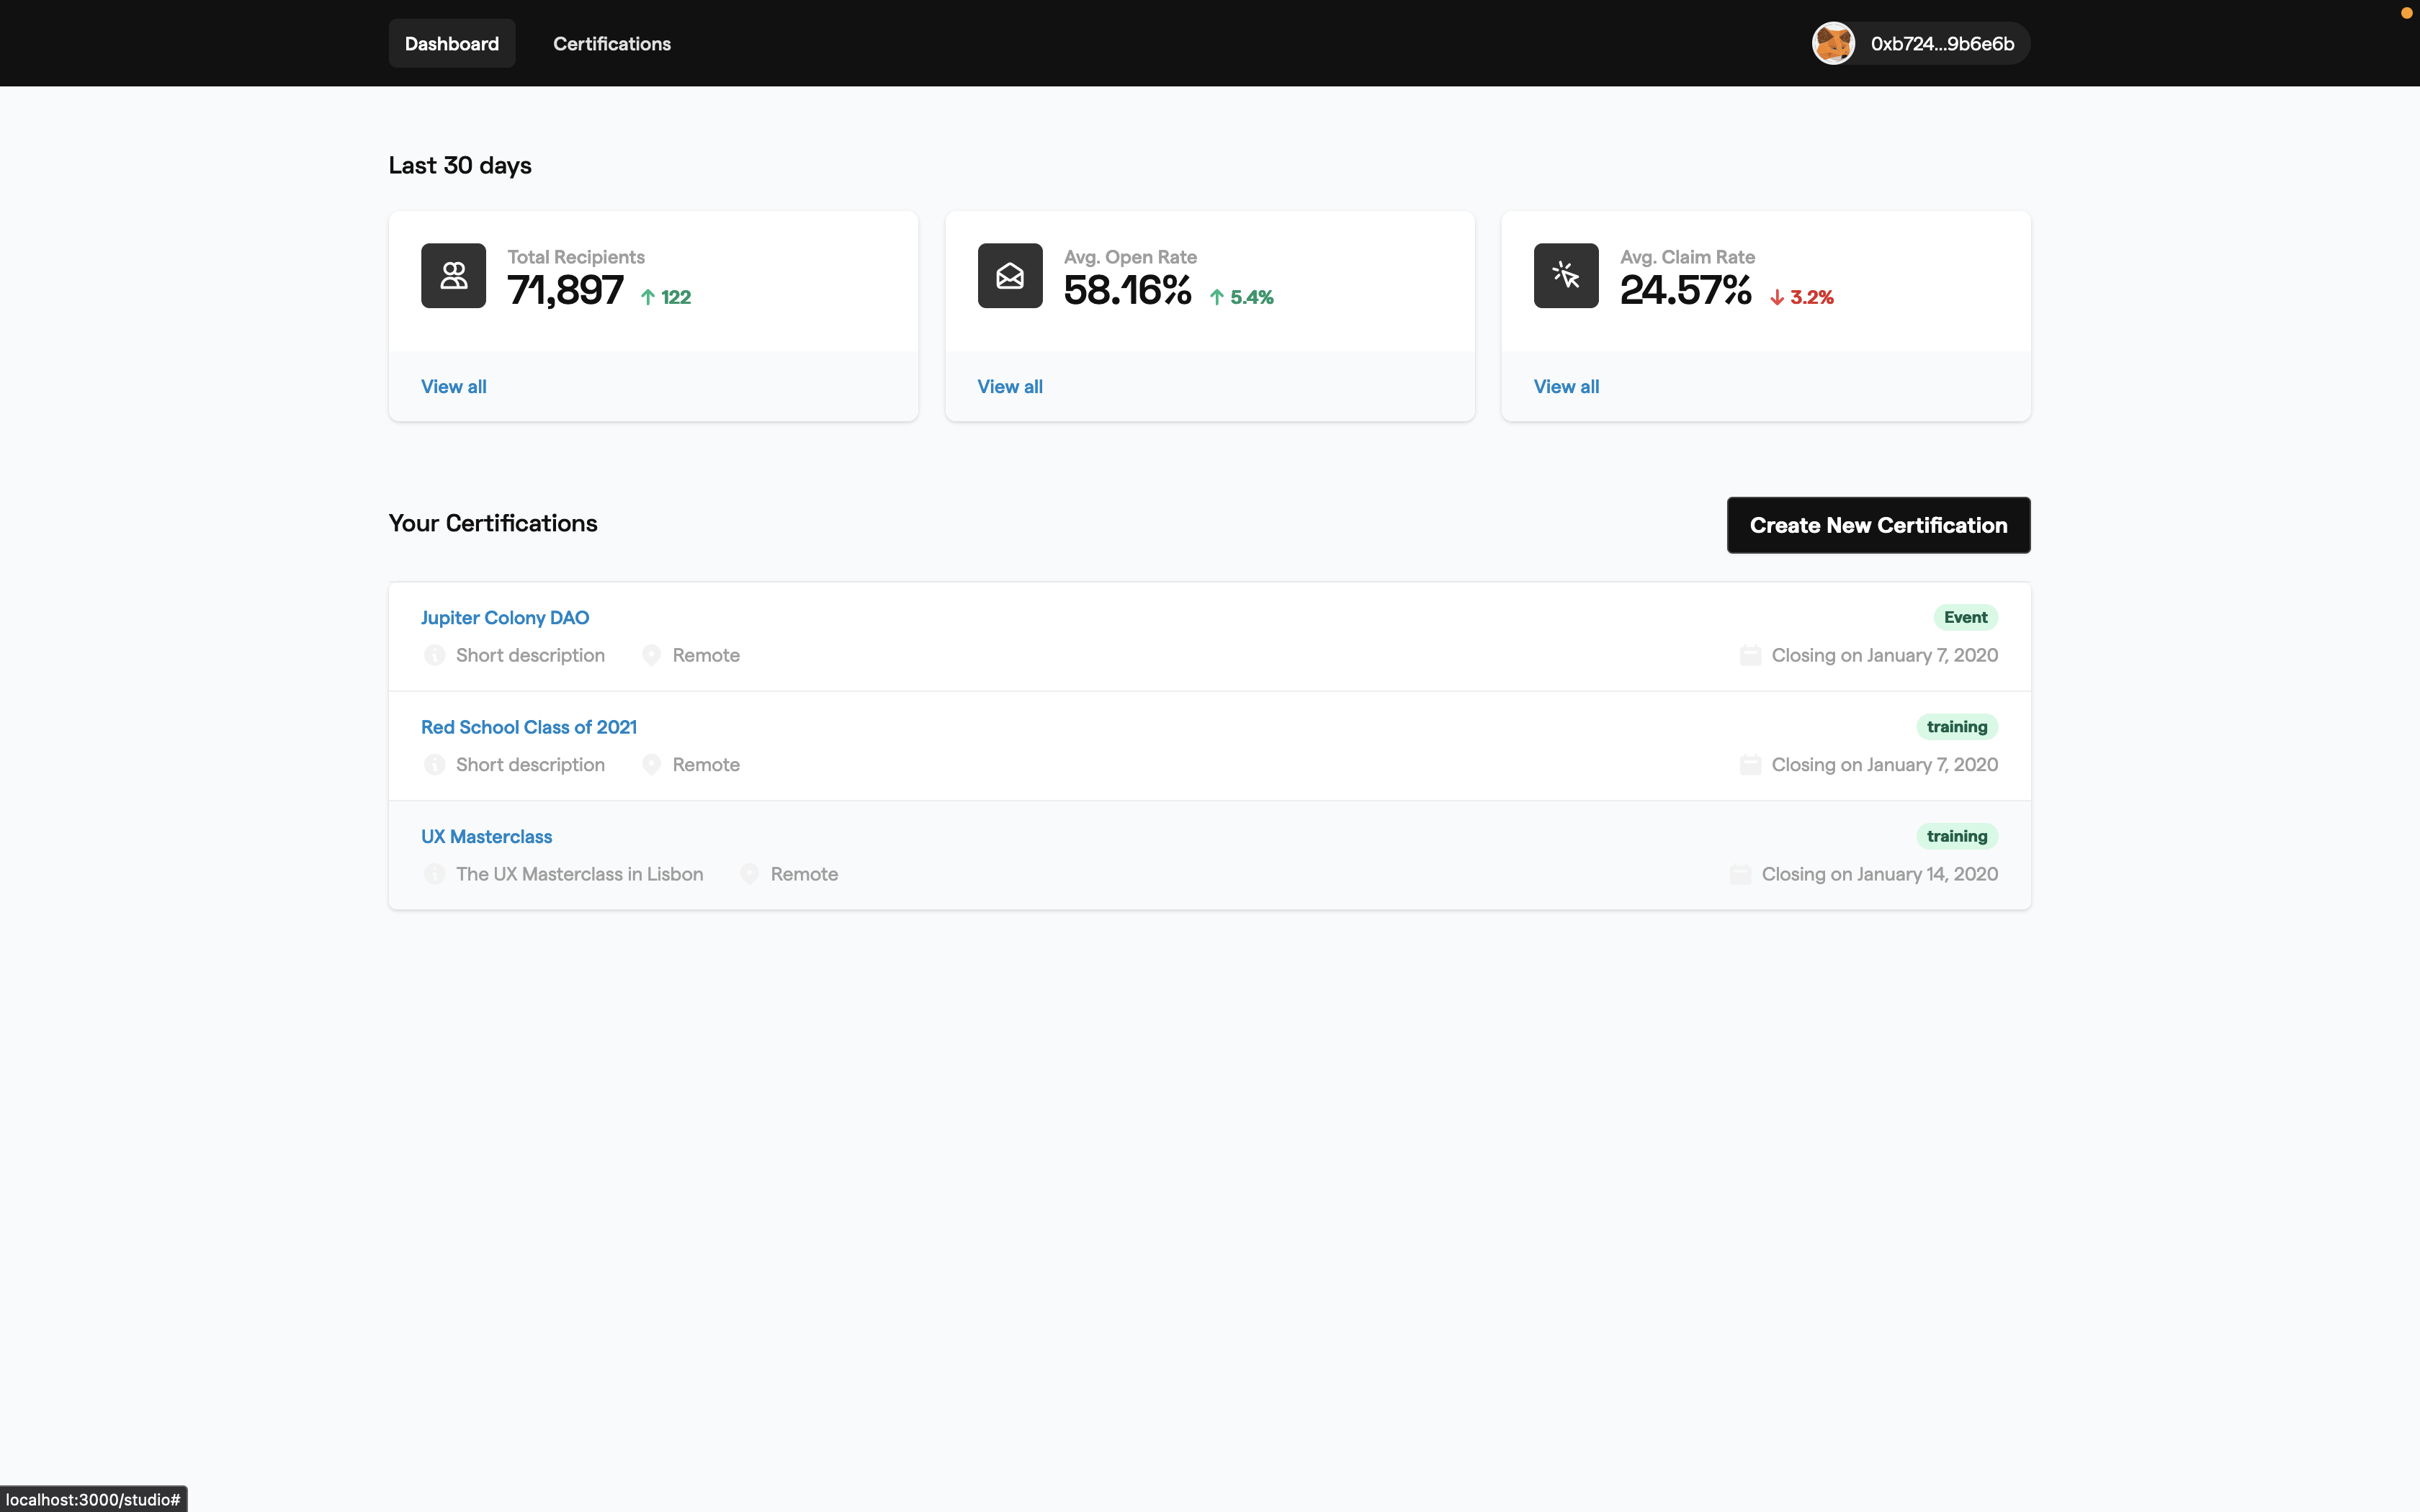Image resolution: width=2420 pixels, height=1512 pixels.
Task: Open UX Masterclass certification
Action: pos(486,836)
